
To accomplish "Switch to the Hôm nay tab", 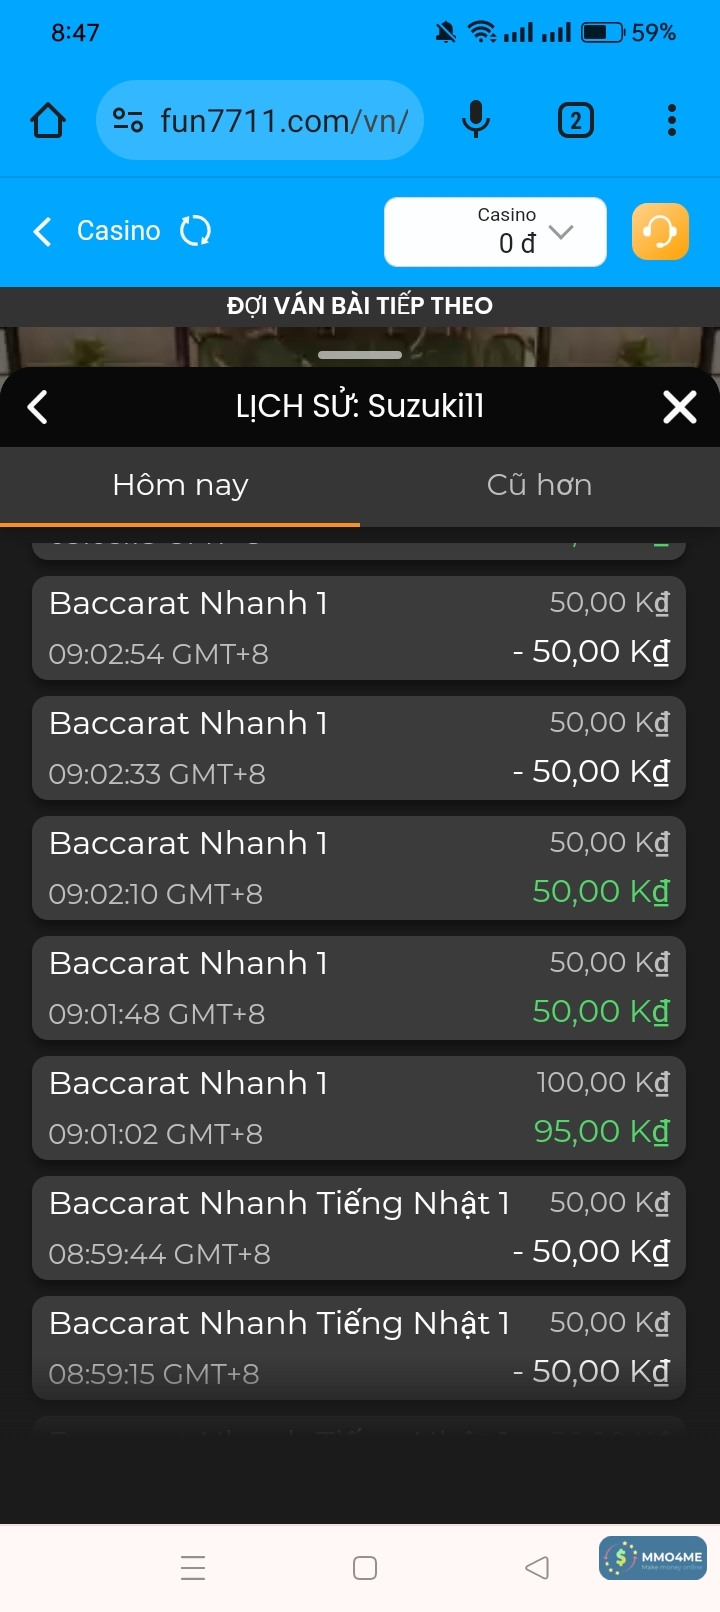I will pos(180,486).
